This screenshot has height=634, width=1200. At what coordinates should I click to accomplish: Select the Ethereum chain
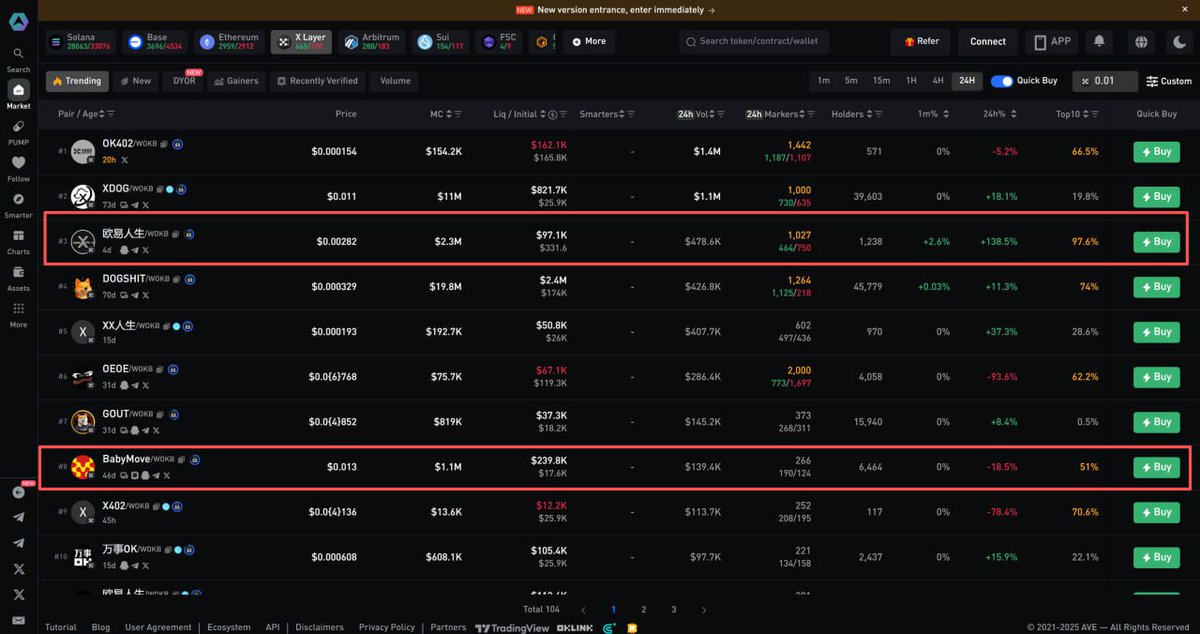click(230, 42)
